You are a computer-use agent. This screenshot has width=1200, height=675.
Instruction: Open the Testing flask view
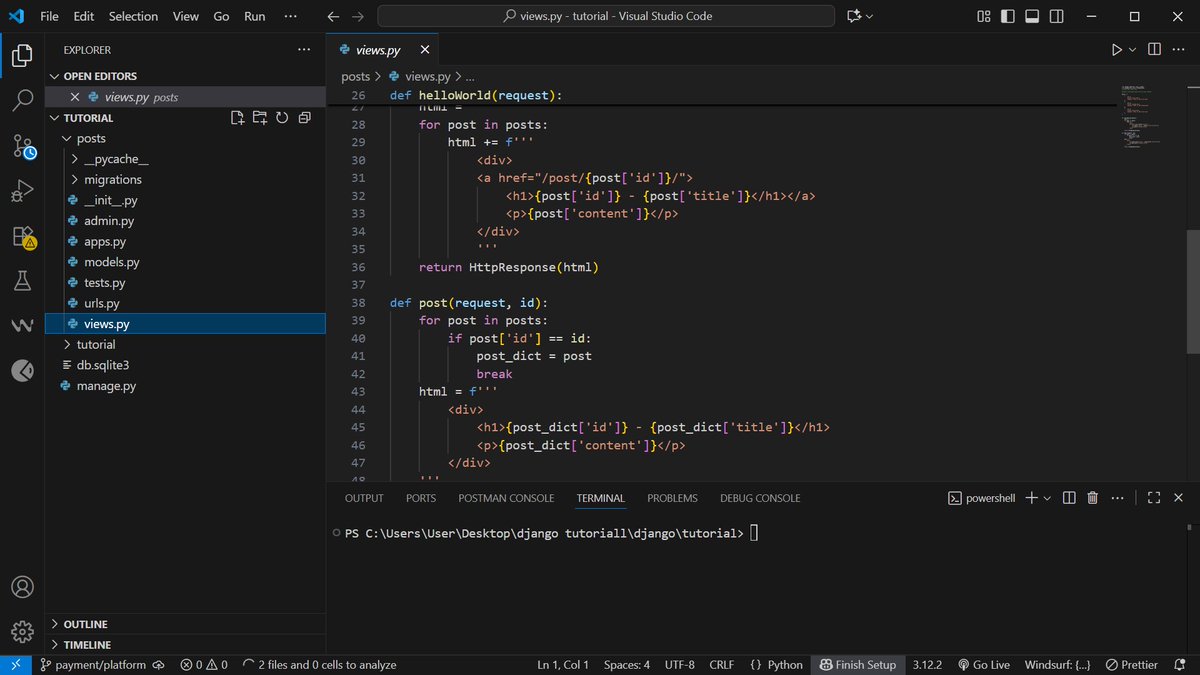point(22,281)
